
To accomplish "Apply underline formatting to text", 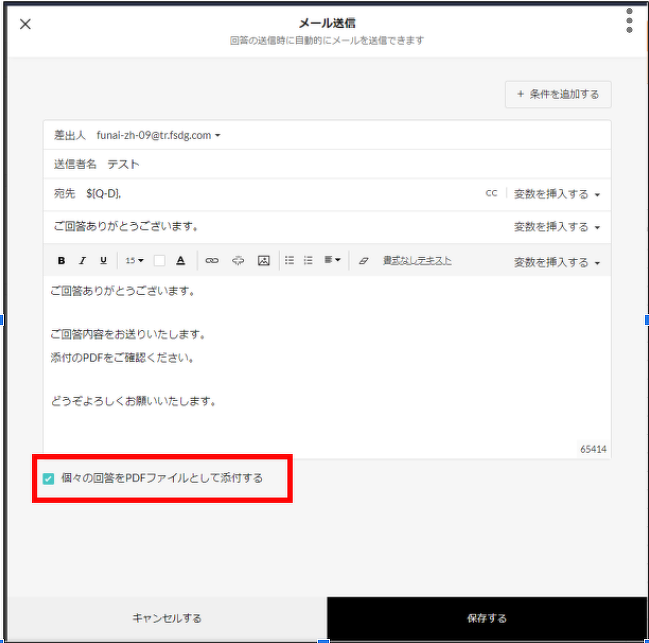I will pyautogui.click(x=103, y=261).
